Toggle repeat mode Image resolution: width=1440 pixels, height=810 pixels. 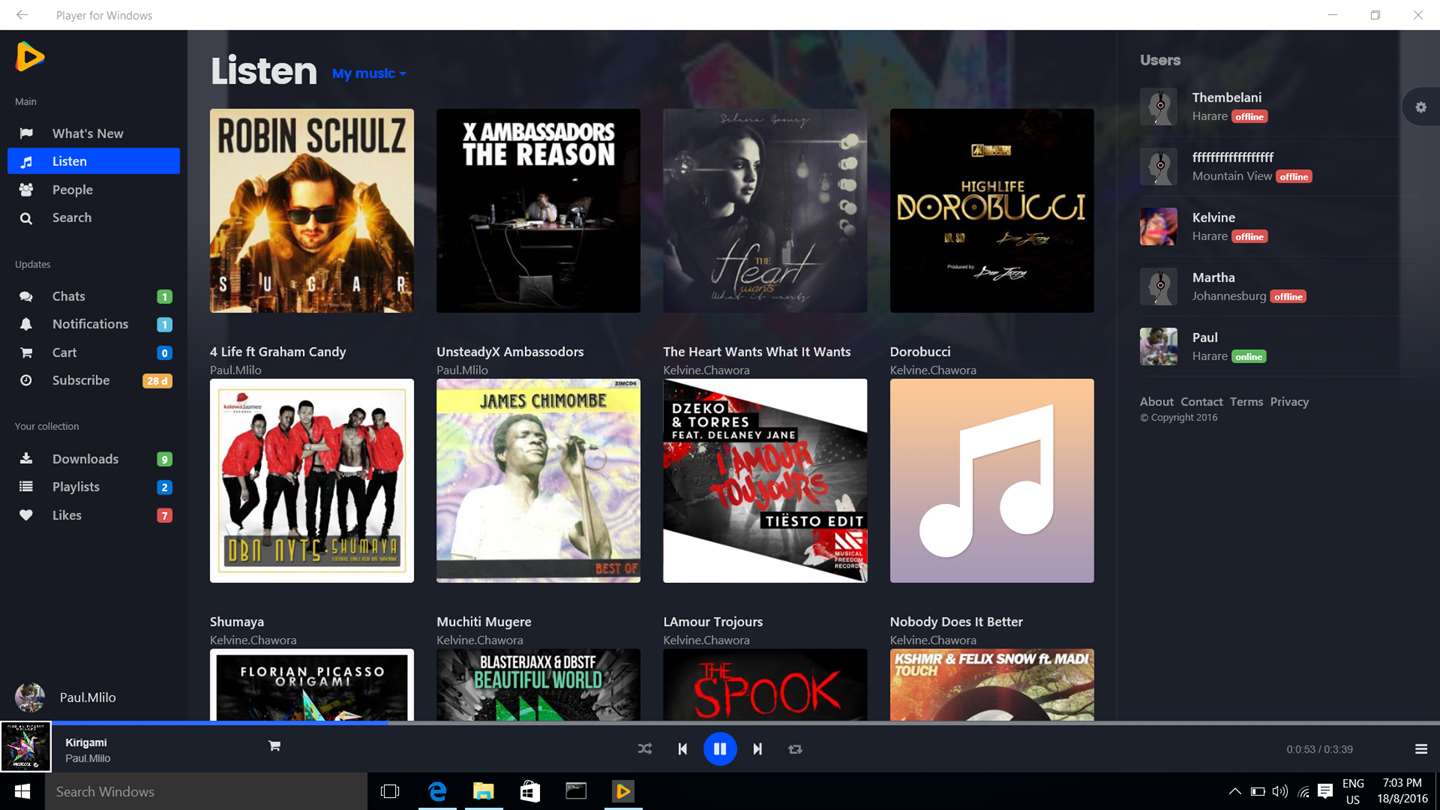pyautogui.click(x=795, y=749)
